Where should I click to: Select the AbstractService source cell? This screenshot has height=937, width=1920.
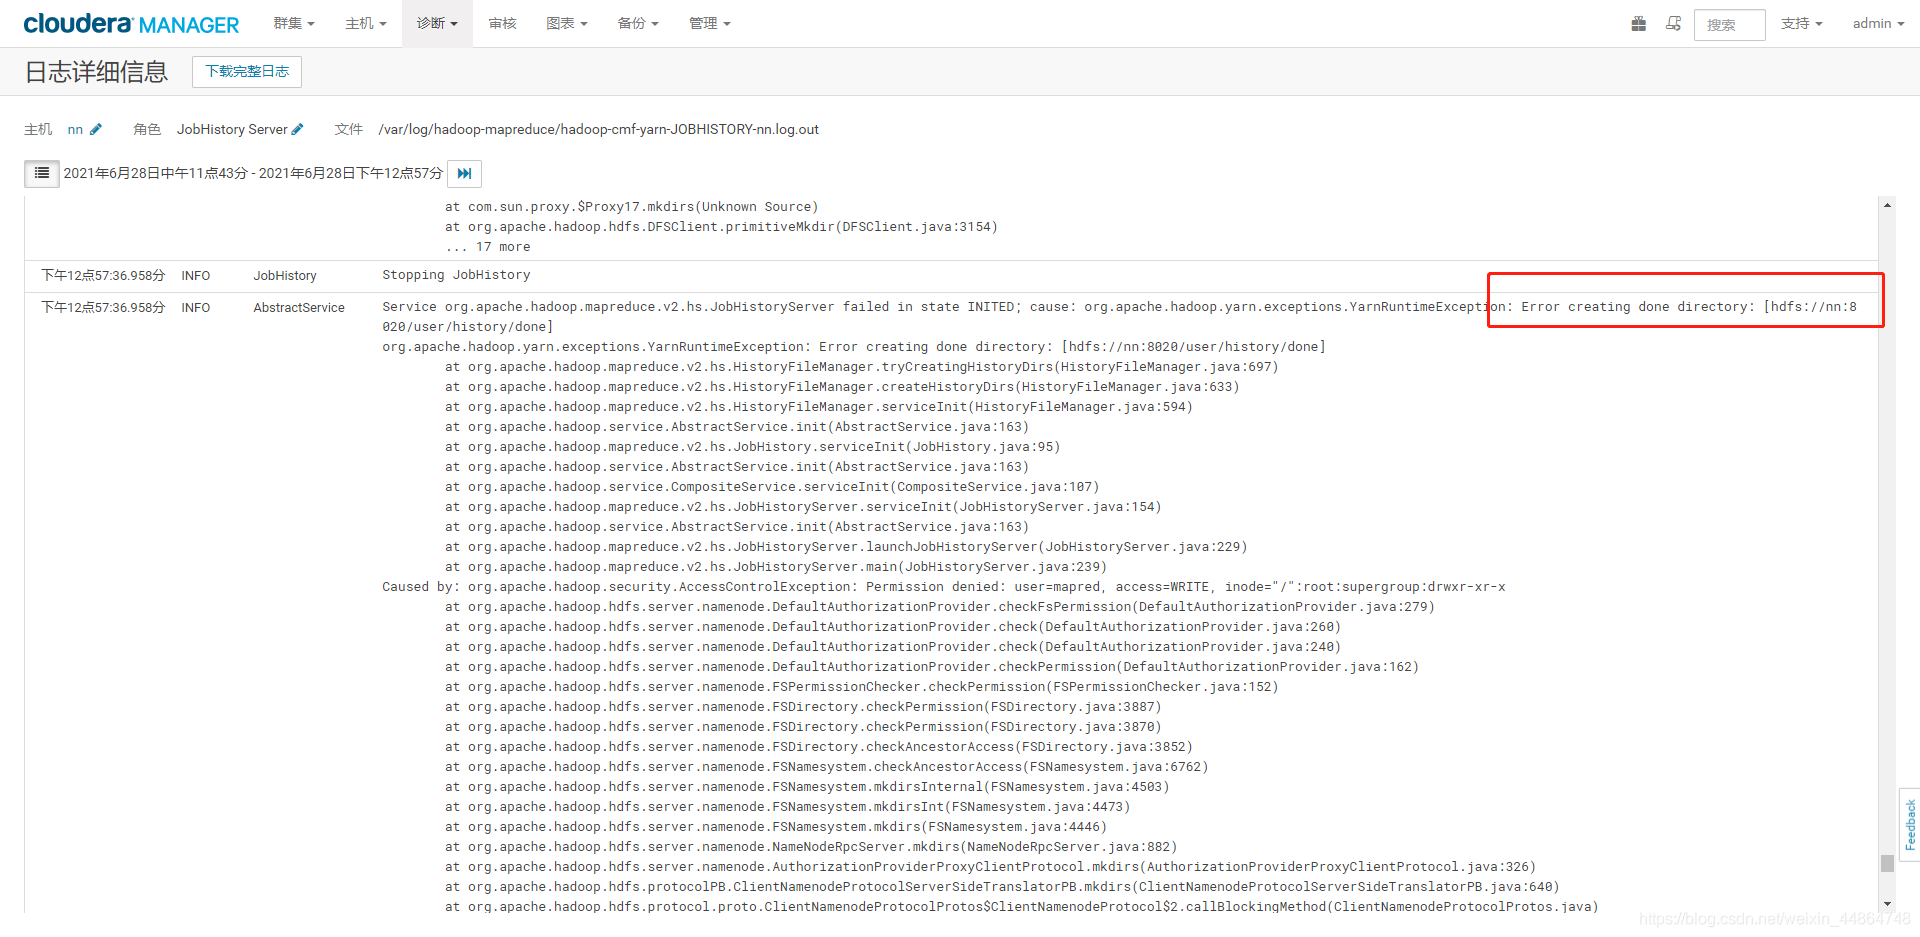(x=299, y=307)
